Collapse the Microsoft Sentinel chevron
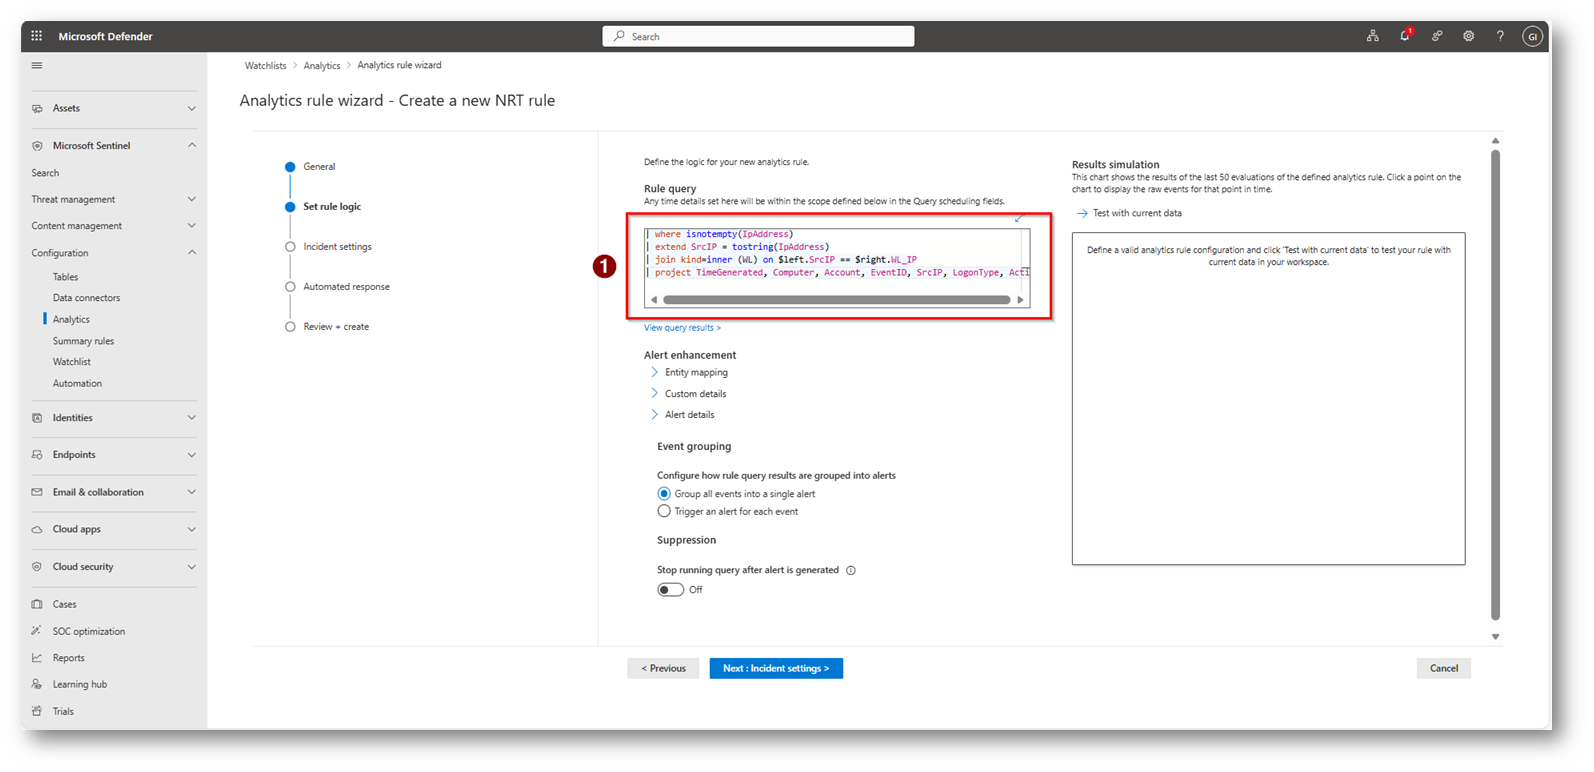 point(191,146)
